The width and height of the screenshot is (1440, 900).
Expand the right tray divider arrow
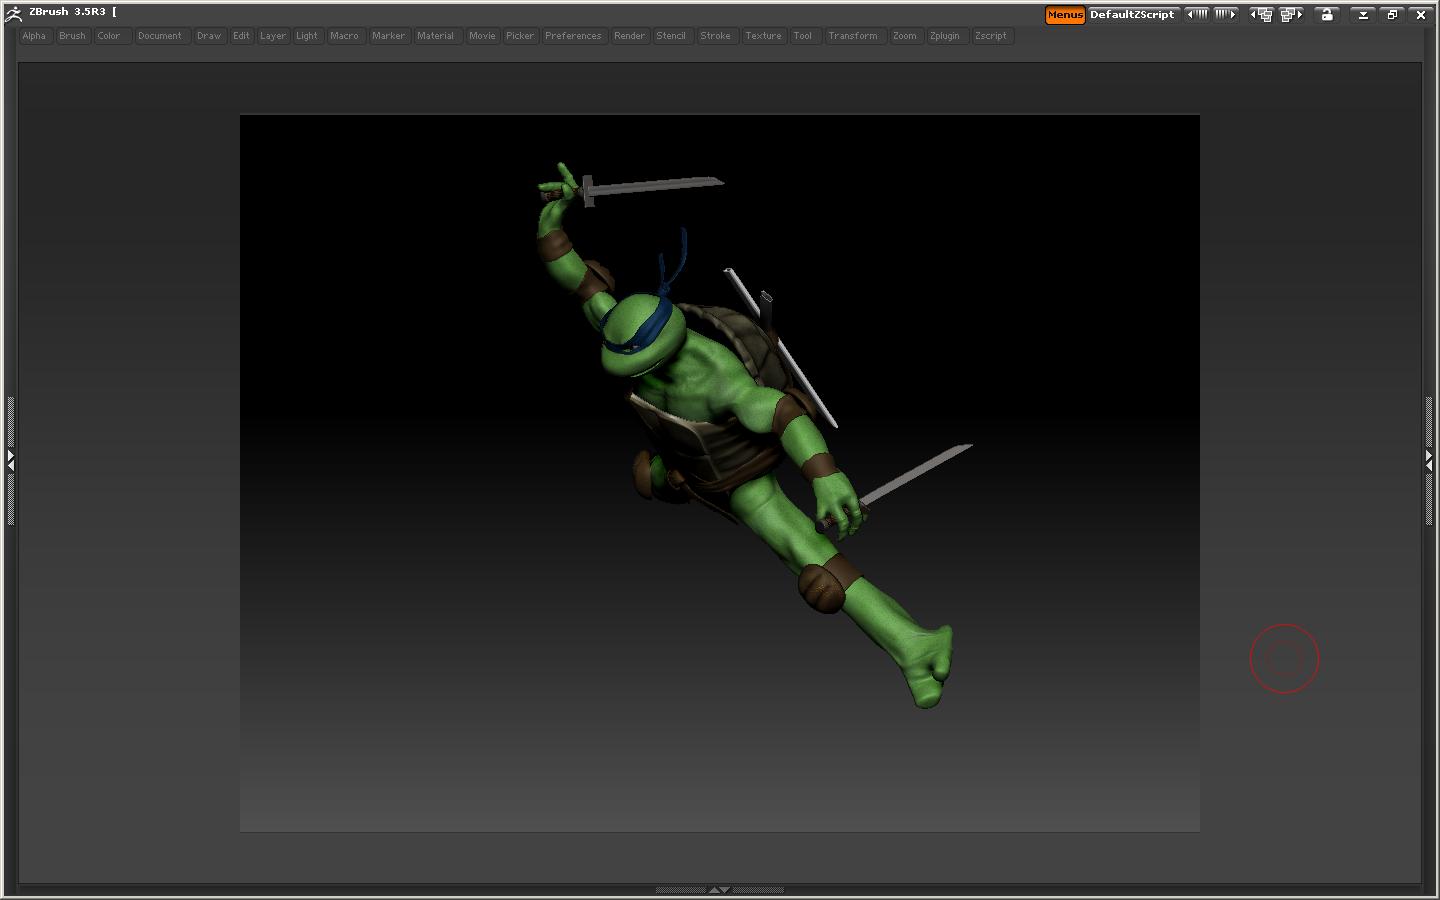point(1429,460)
